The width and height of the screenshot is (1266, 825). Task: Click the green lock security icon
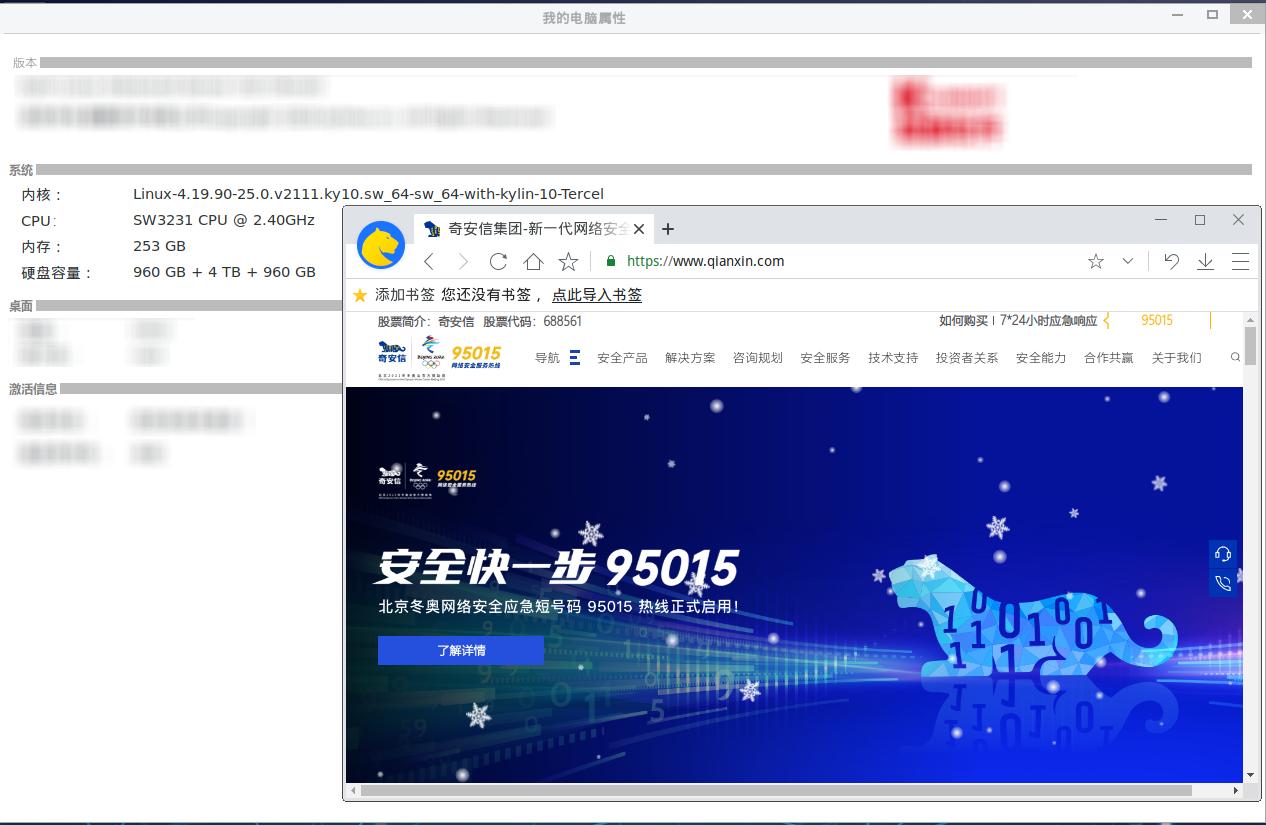point(611,261)
